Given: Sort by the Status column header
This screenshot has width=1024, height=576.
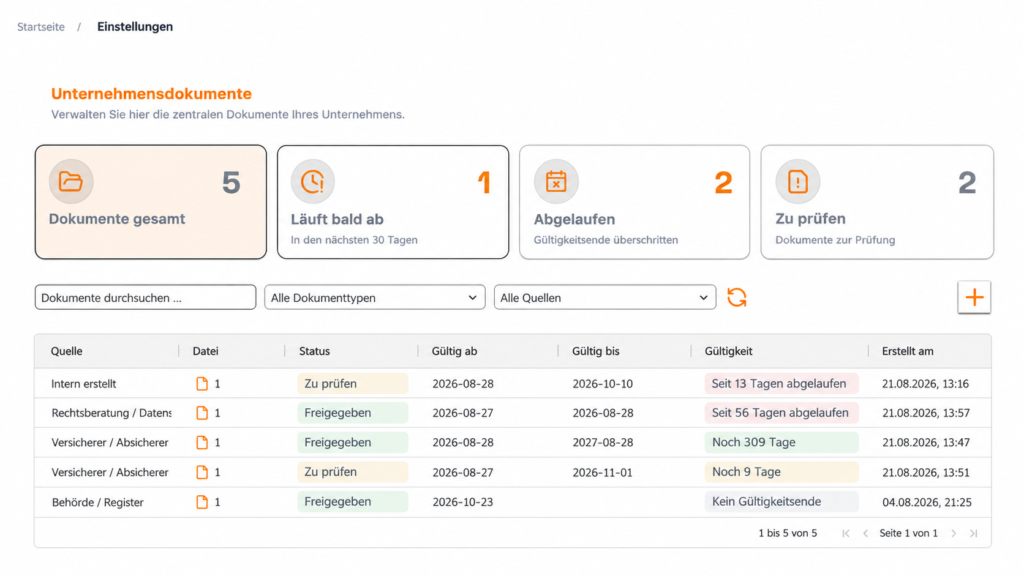Looking at the screenshot, I should [314, 351].
